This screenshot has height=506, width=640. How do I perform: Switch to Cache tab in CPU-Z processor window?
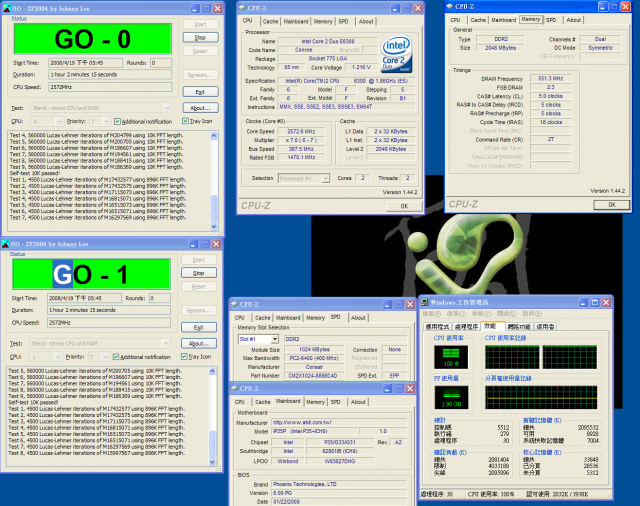point(270,21)
